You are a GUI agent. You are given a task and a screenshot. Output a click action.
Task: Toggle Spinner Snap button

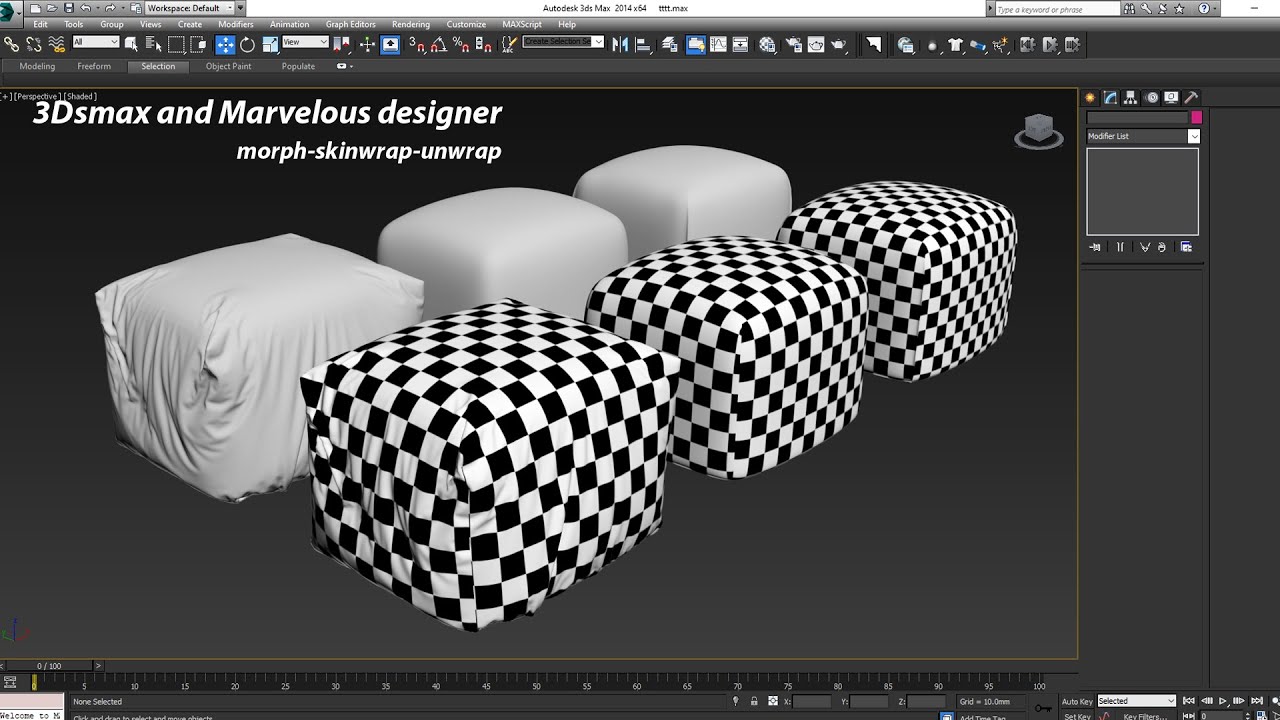coord(483,44)
